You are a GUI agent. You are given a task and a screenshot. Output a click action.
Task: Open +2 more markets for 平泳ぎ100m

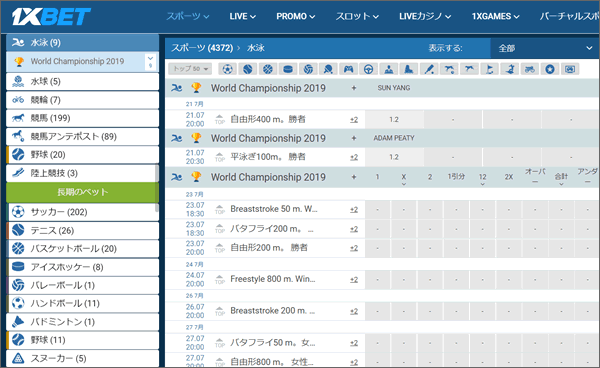354,157
